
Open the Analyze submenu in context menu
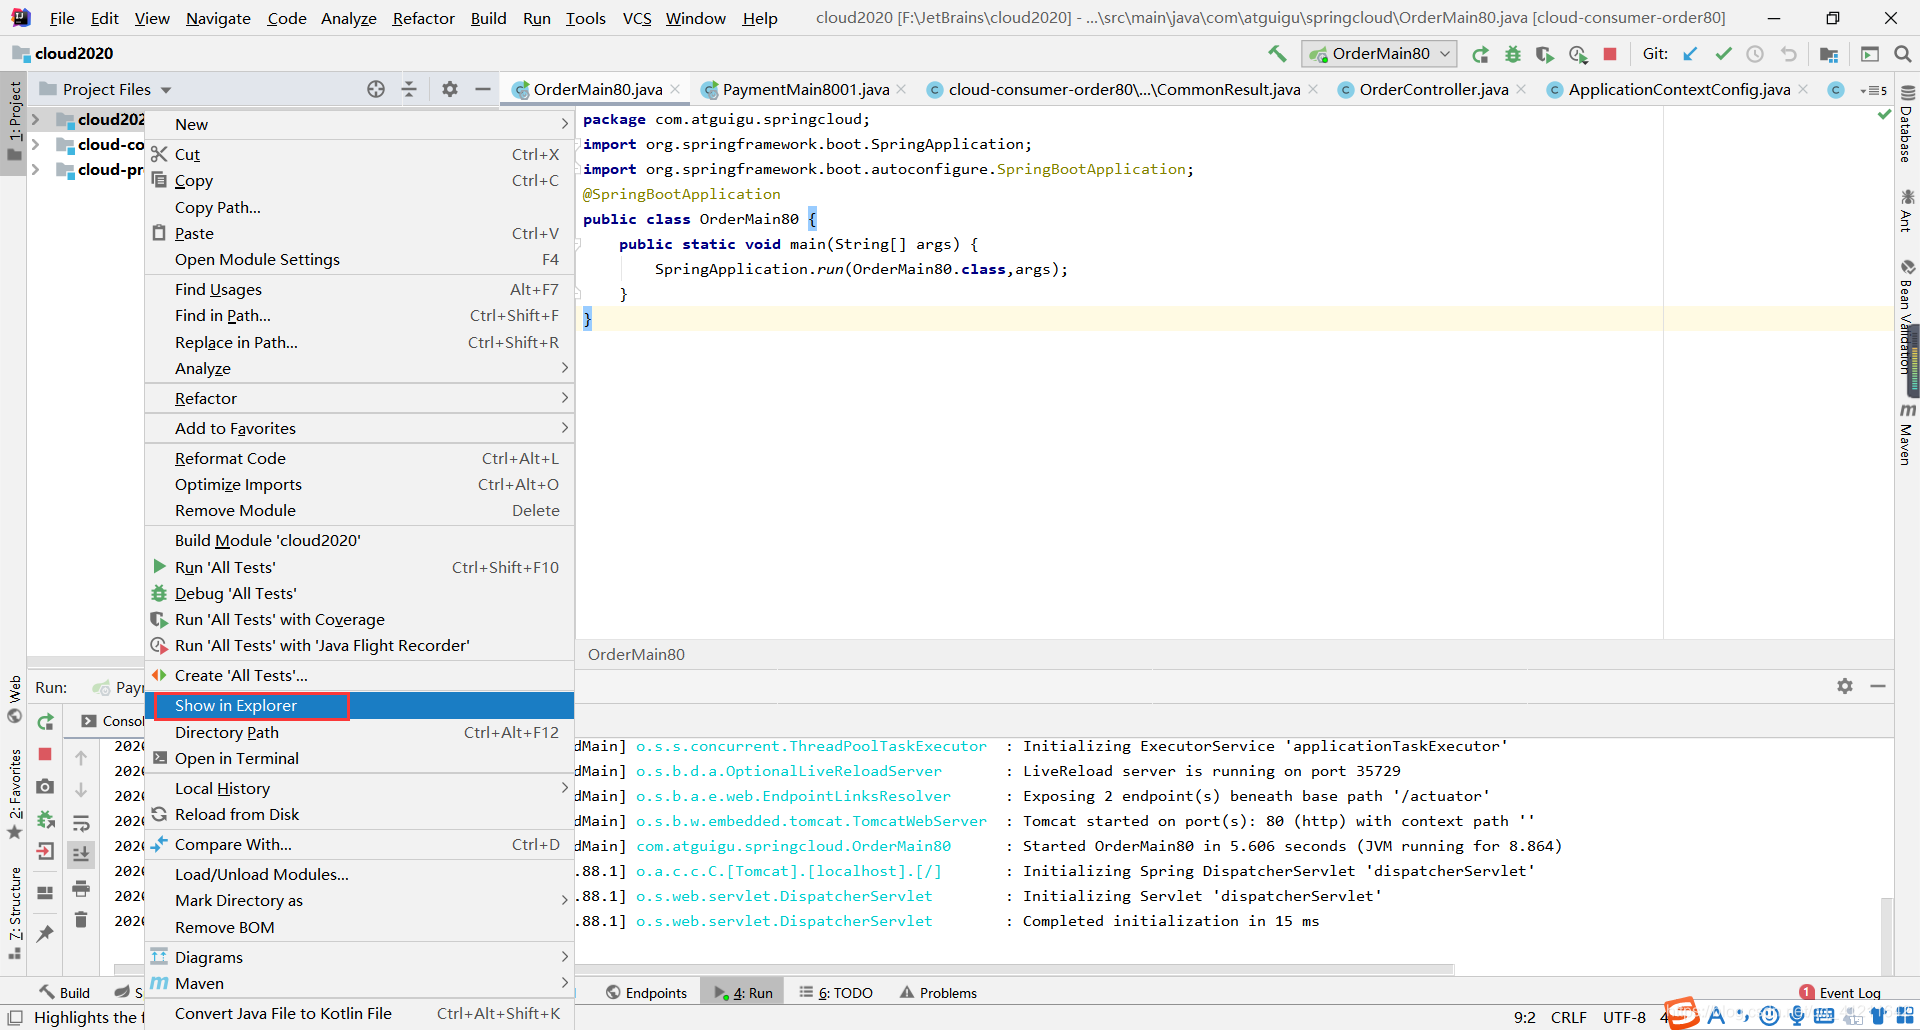tap(360, 368)
